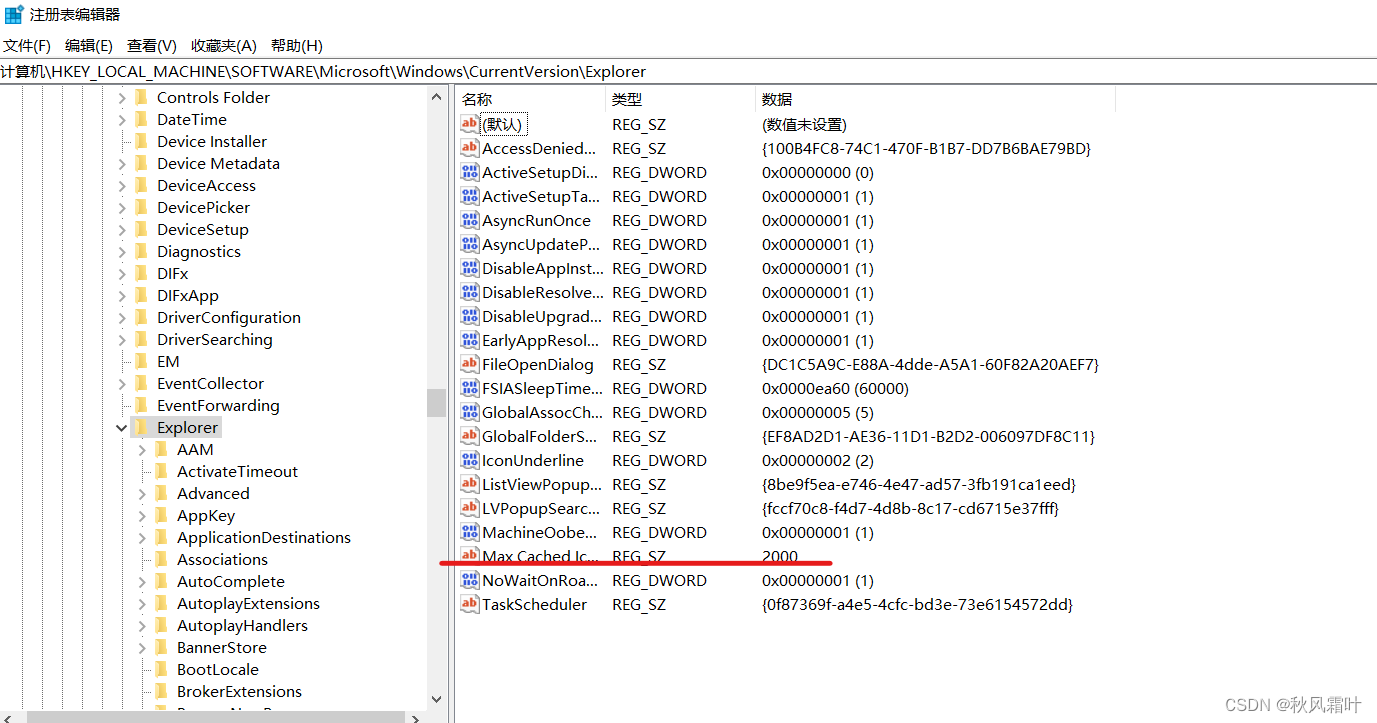Select the Associations subkey
1377x723 pixels.
[x=223, y=559]
